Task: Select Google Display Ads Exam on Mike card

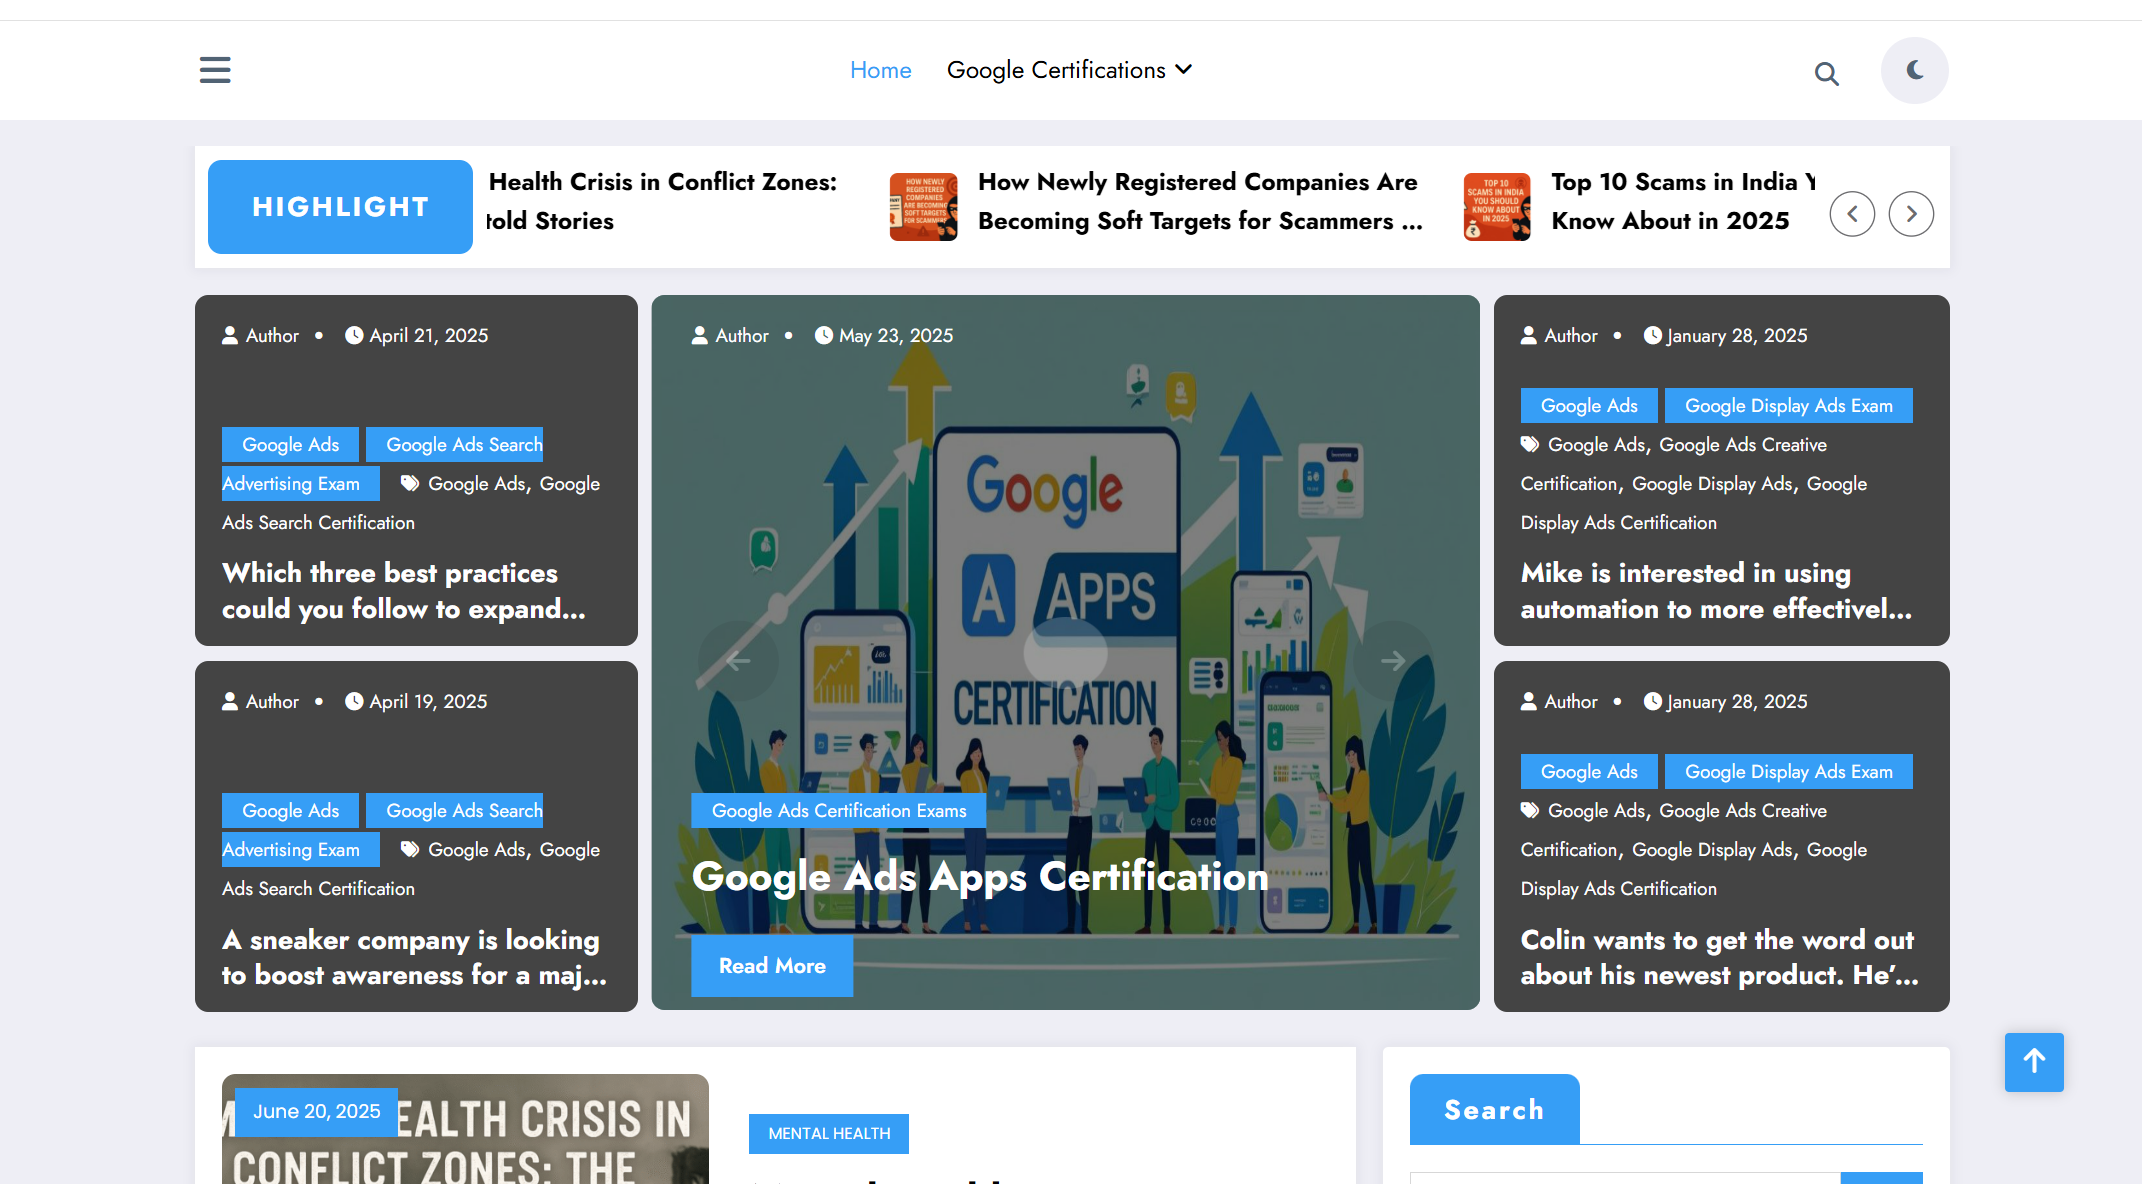Action: point(1788,406)
